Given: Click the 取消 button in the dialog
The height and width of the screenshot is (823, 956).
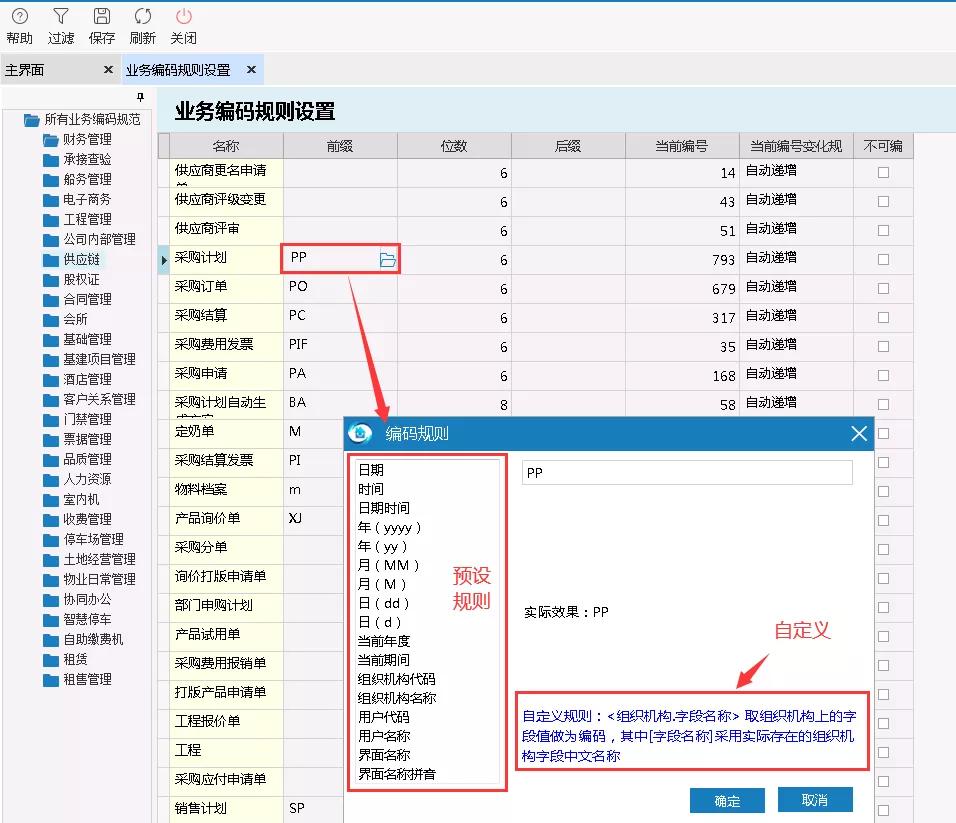Looking at the screenshot, I should point(815,800).
